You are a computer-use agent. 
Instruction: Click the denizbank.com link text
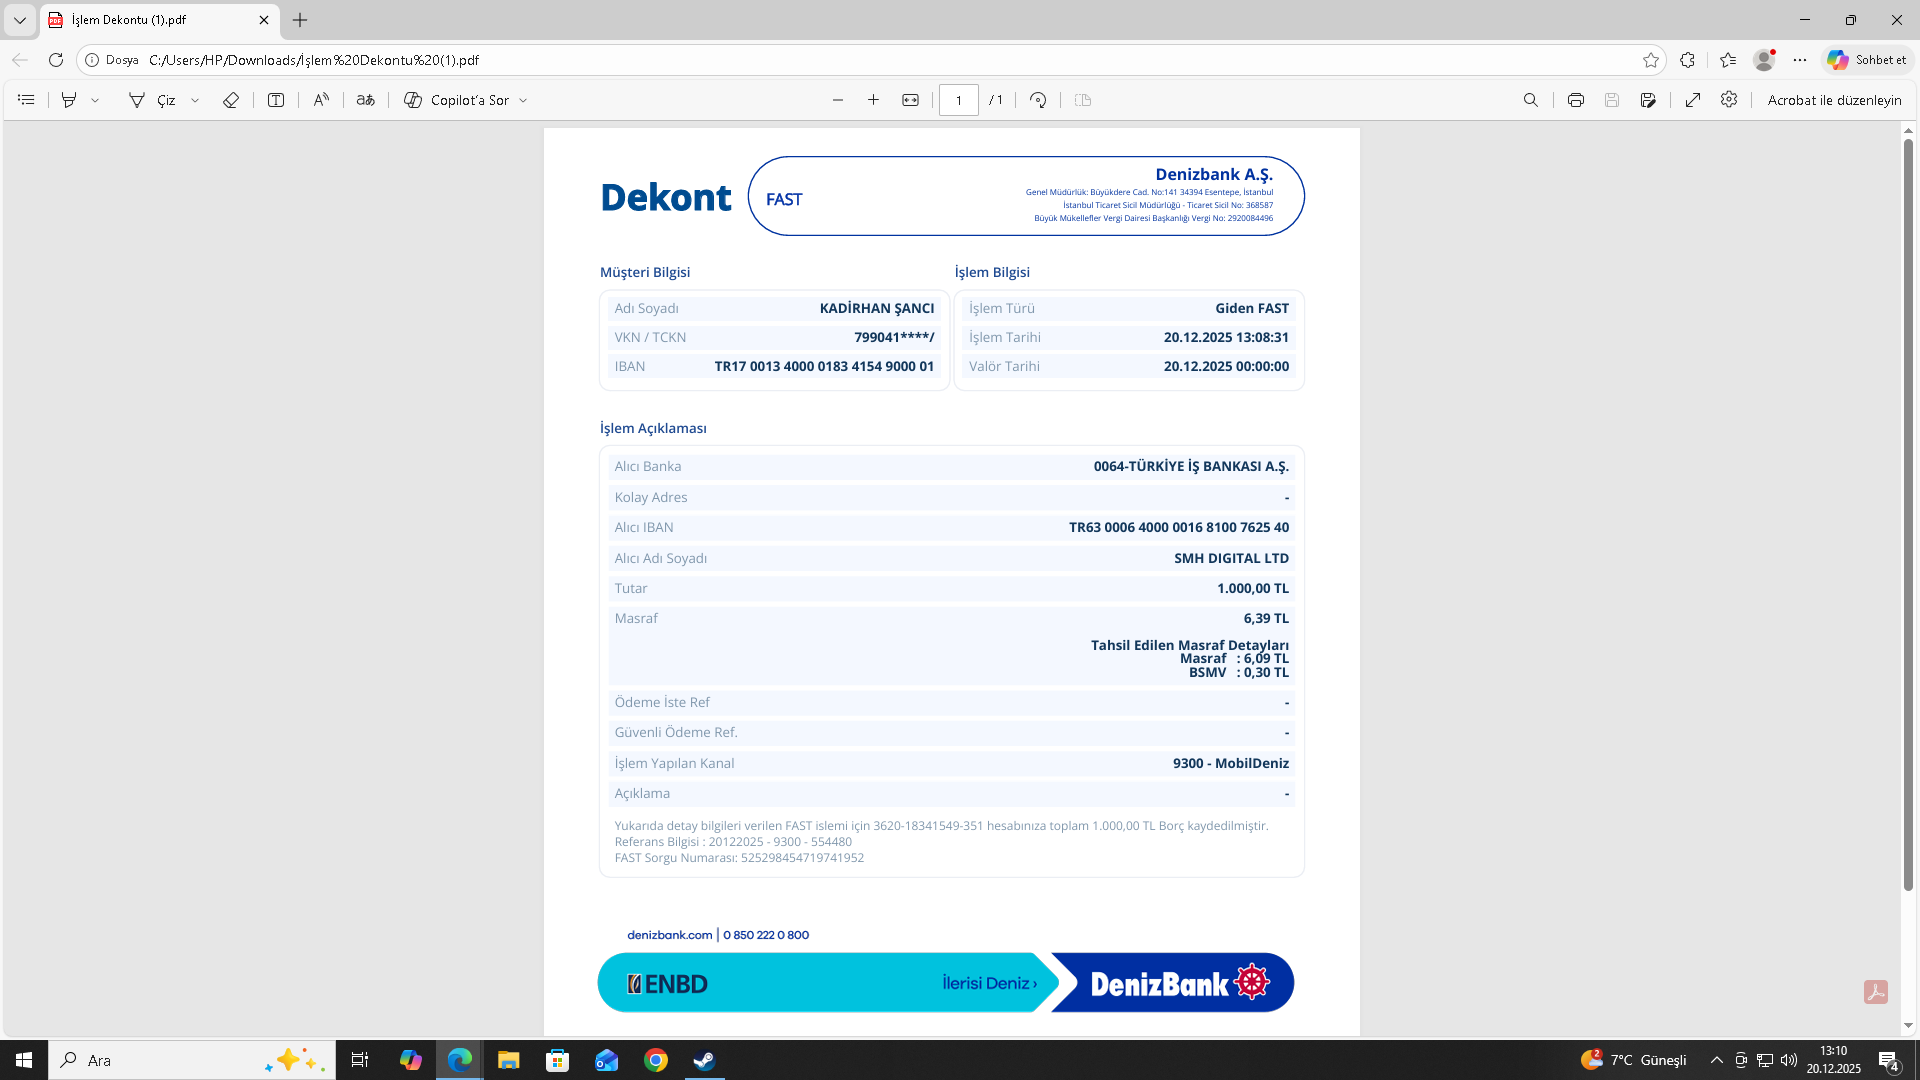coord(670,935)
